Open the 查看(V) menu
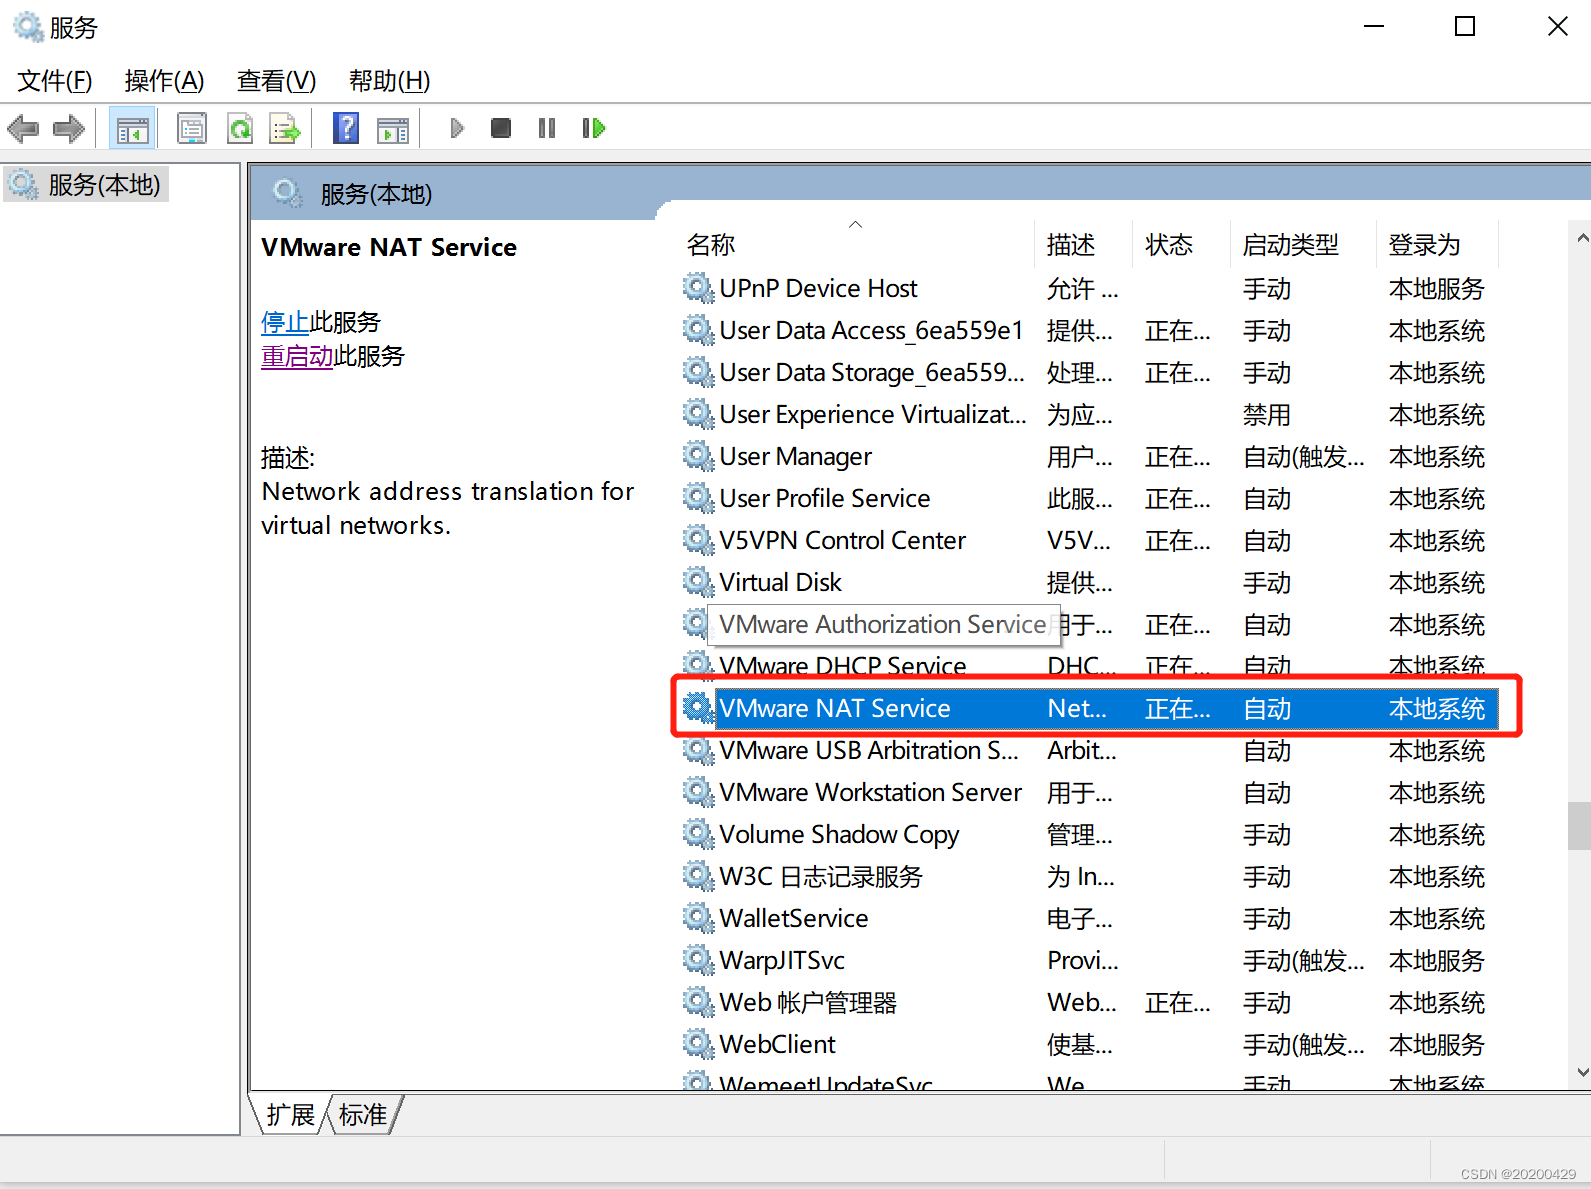The height and width of the screenshot is (1189, 1591). (276, 81)
